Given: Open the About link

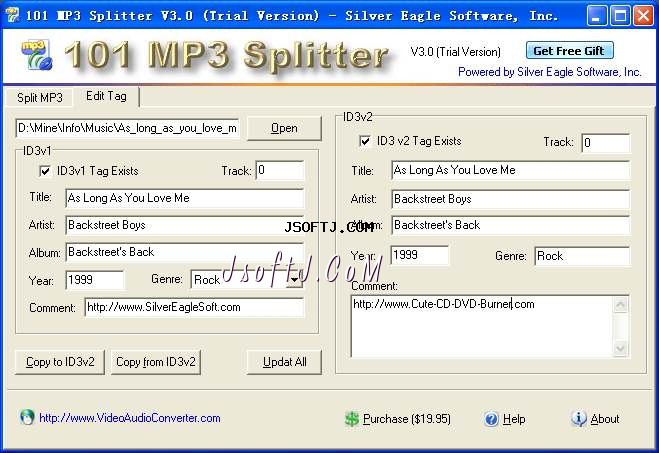Looking at the screenshot, I should click(605, 419).
